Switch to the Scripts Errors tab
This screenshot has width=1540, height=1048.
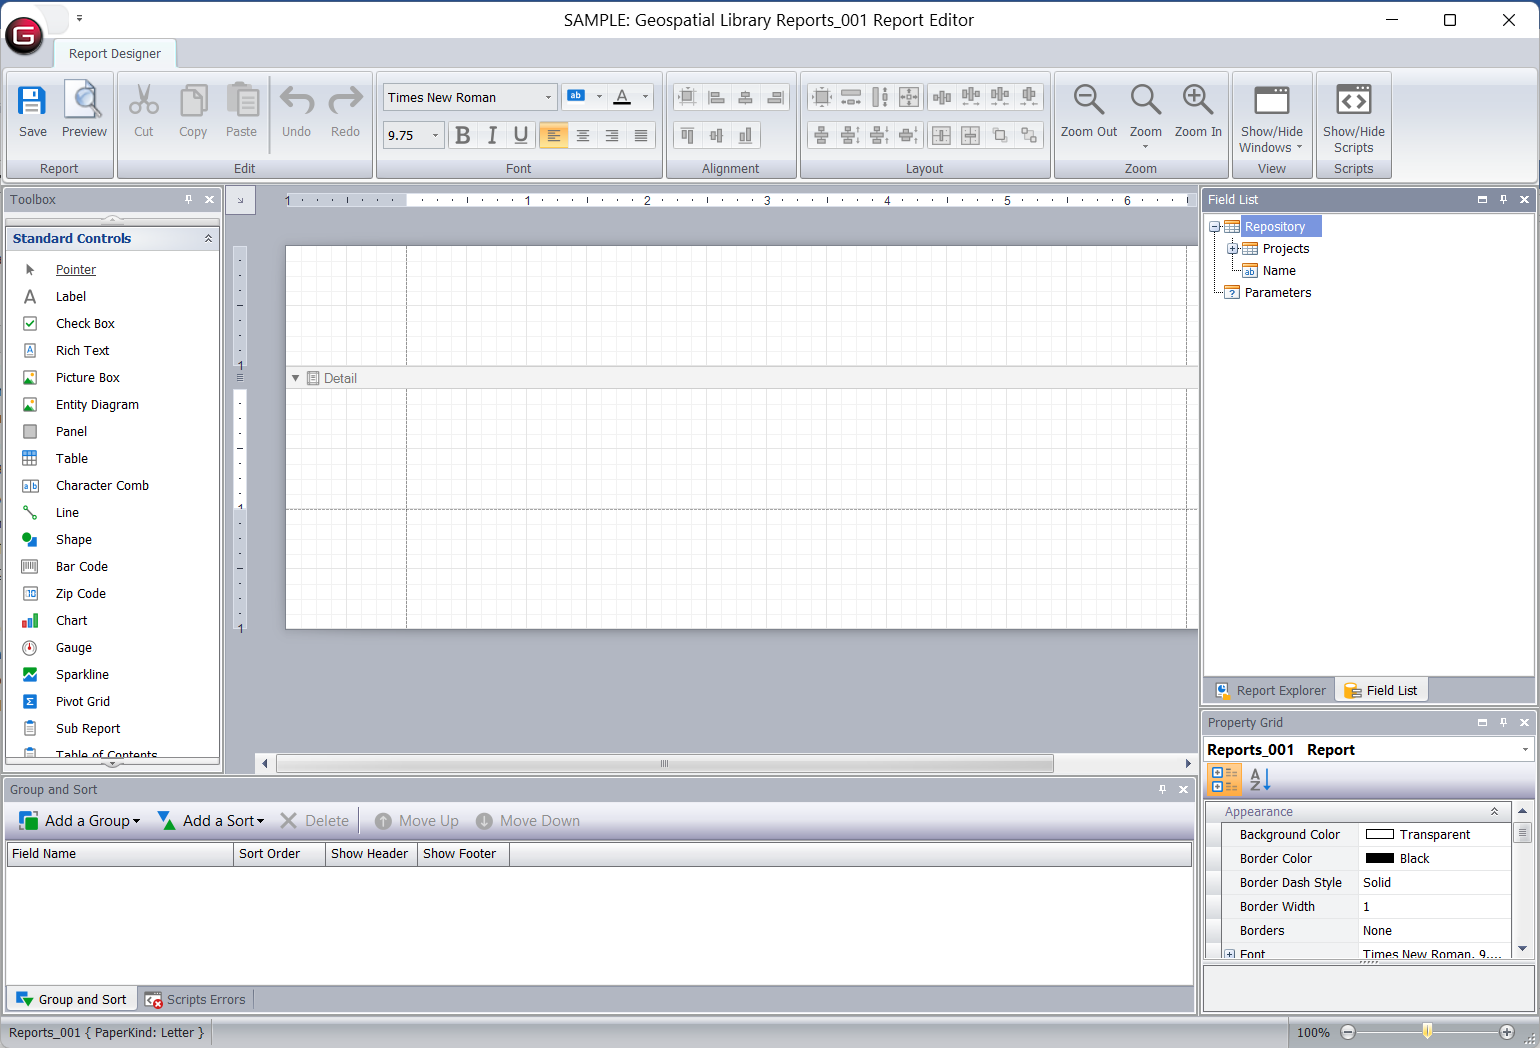(196, 1000)
